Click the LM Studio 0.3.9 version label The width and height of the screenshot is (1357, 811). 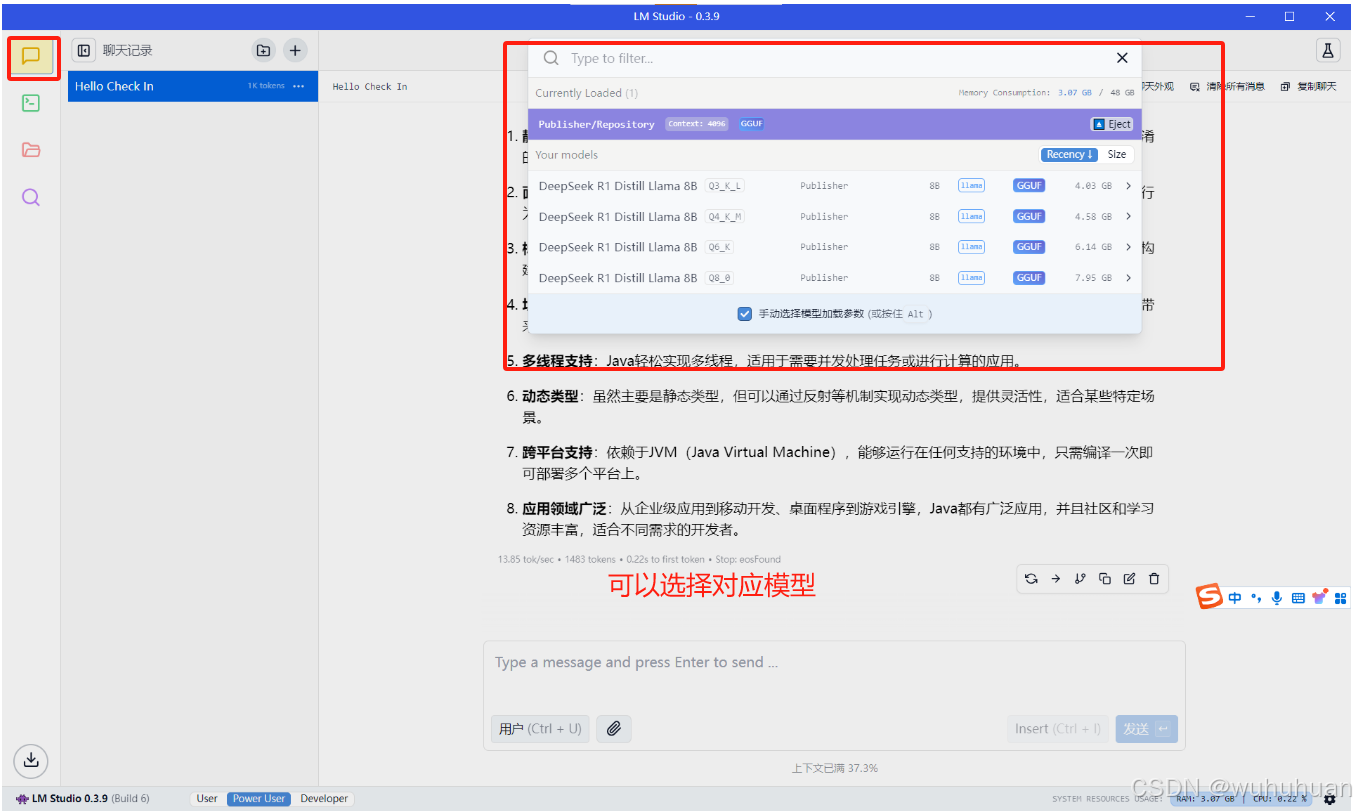pyautogui.click(x=84, y=799)
